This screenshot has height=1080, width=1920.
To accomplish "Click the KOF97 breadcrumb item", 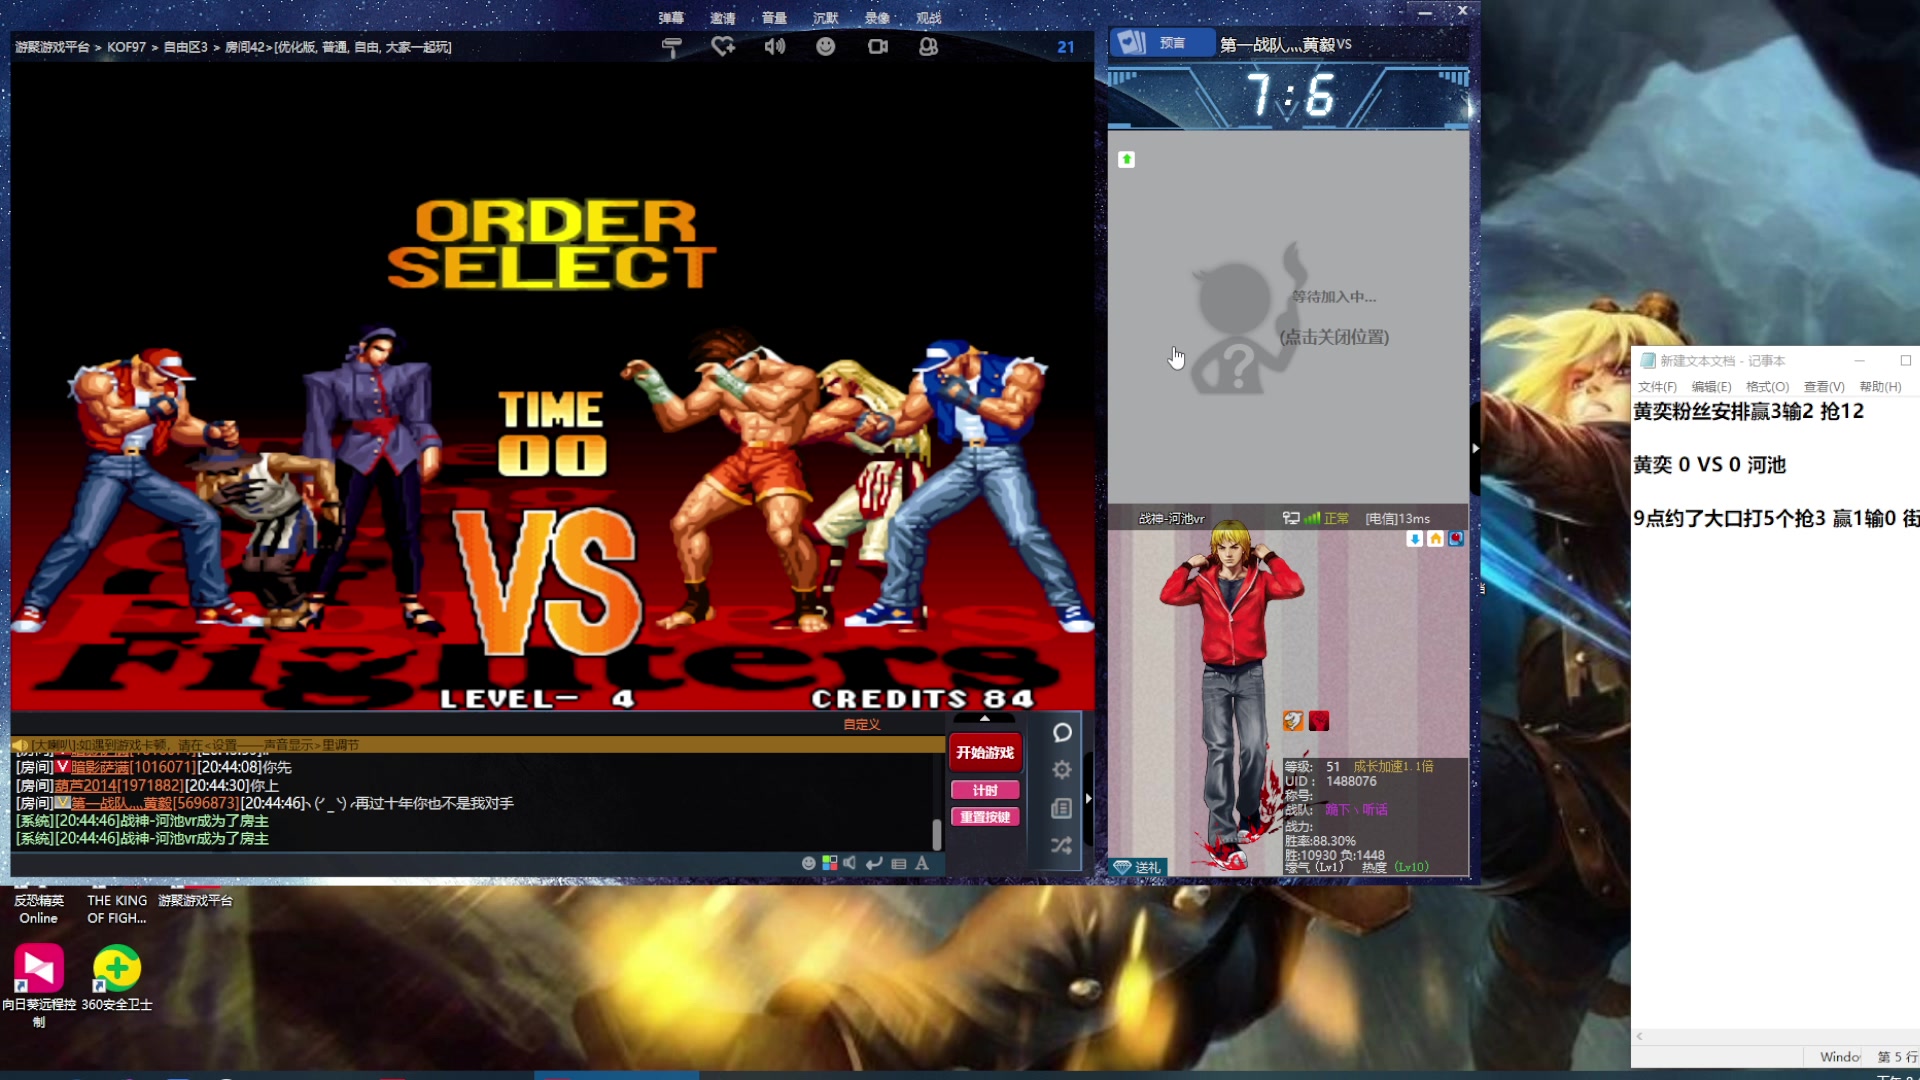I will coord(127,47).
